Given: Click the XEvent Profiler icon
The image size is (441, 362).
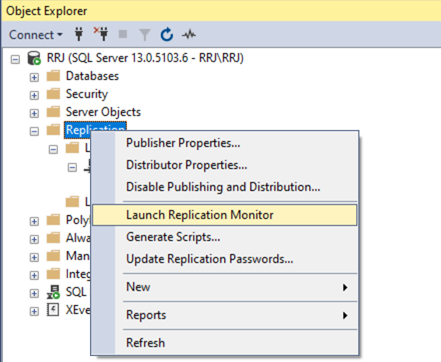Looking at the screenshot, I should tap(53, 310).
